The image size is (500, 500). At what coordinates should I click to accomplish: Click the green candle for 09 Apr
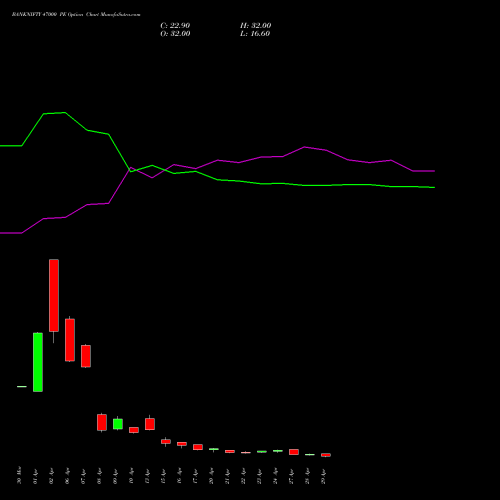(x=118, y=424)
